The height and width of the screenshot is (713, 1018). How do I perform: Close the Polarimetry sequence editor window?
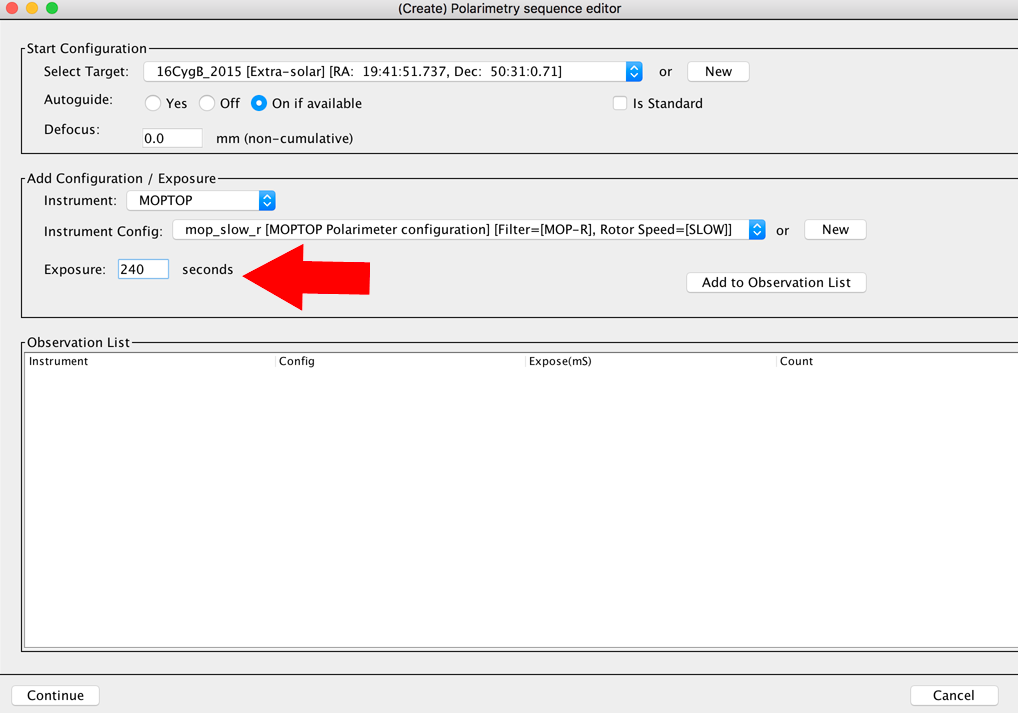coord(12,8)
